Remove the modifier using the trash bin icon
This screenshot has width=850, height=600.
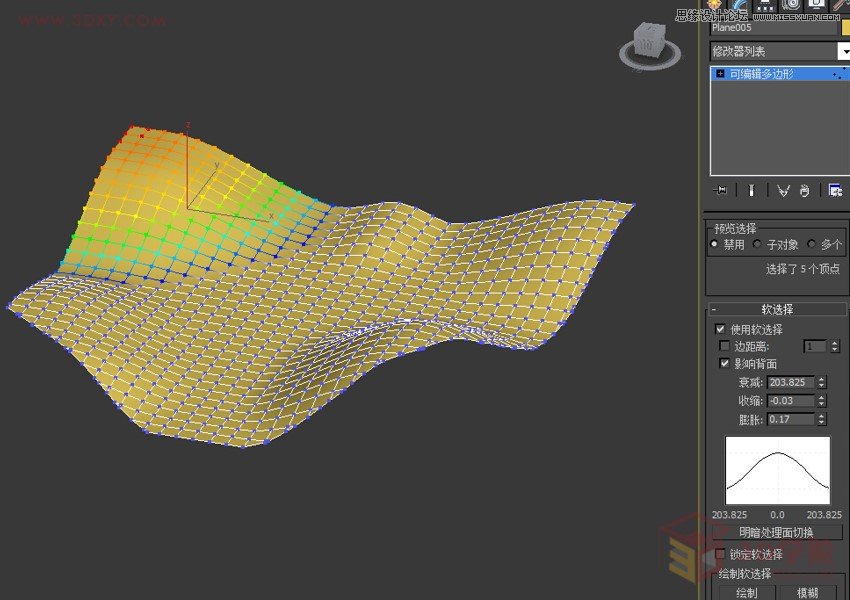pos(805,190)
